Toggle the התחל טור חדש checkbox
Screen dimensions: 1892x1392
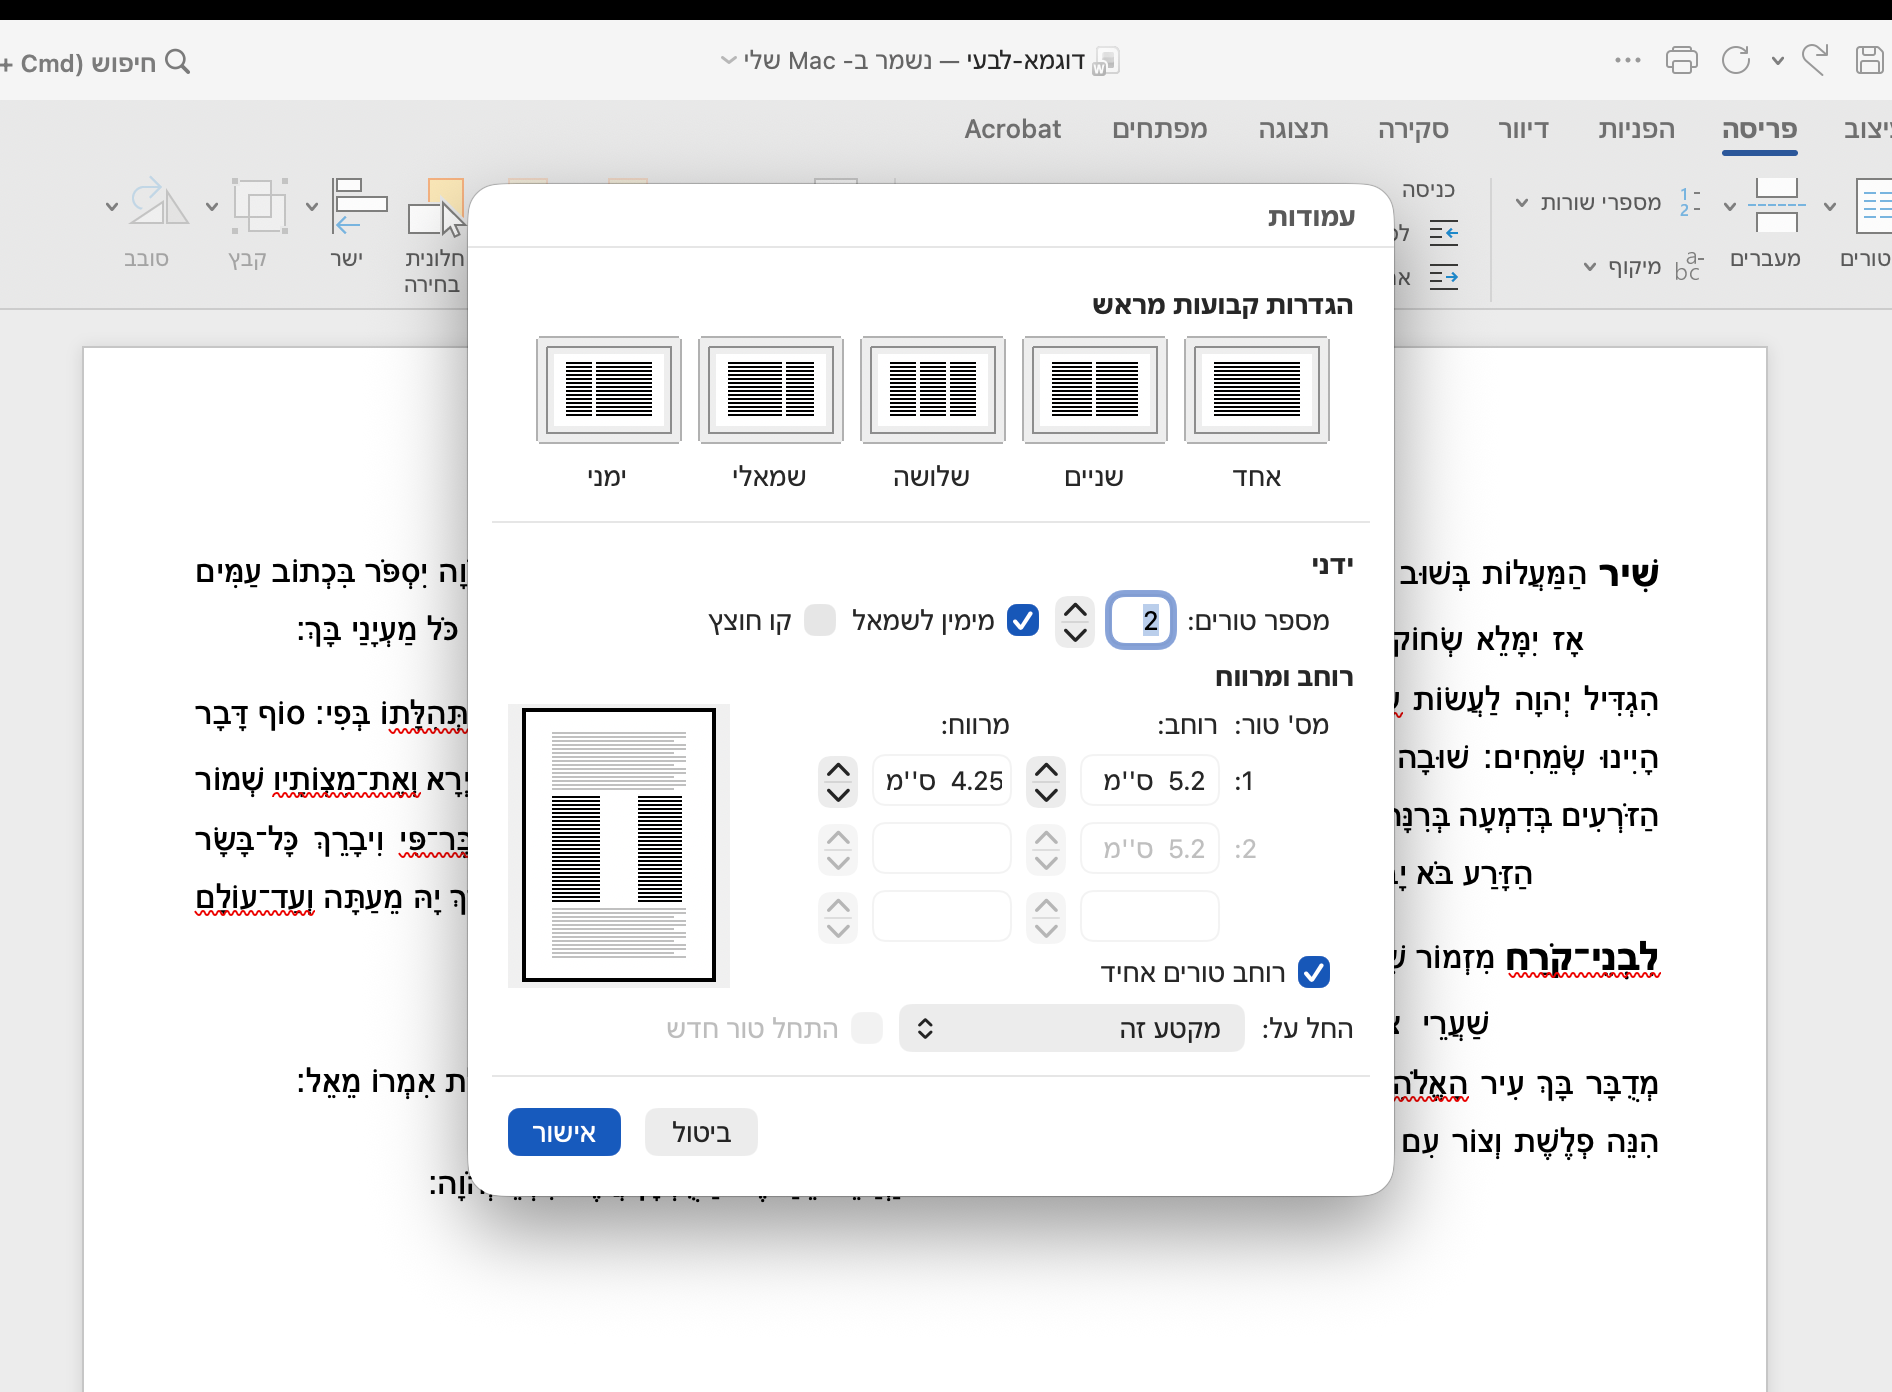[x=867, y=1028]
